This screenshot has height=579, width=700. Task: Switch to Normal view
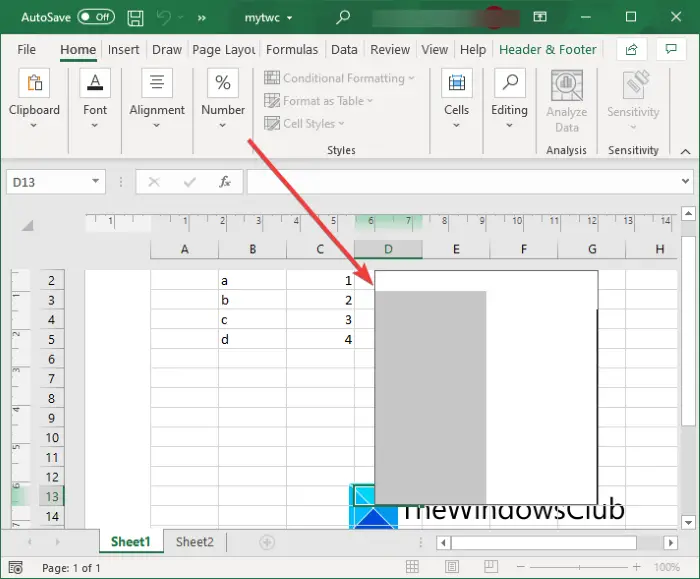click(412, 567)
